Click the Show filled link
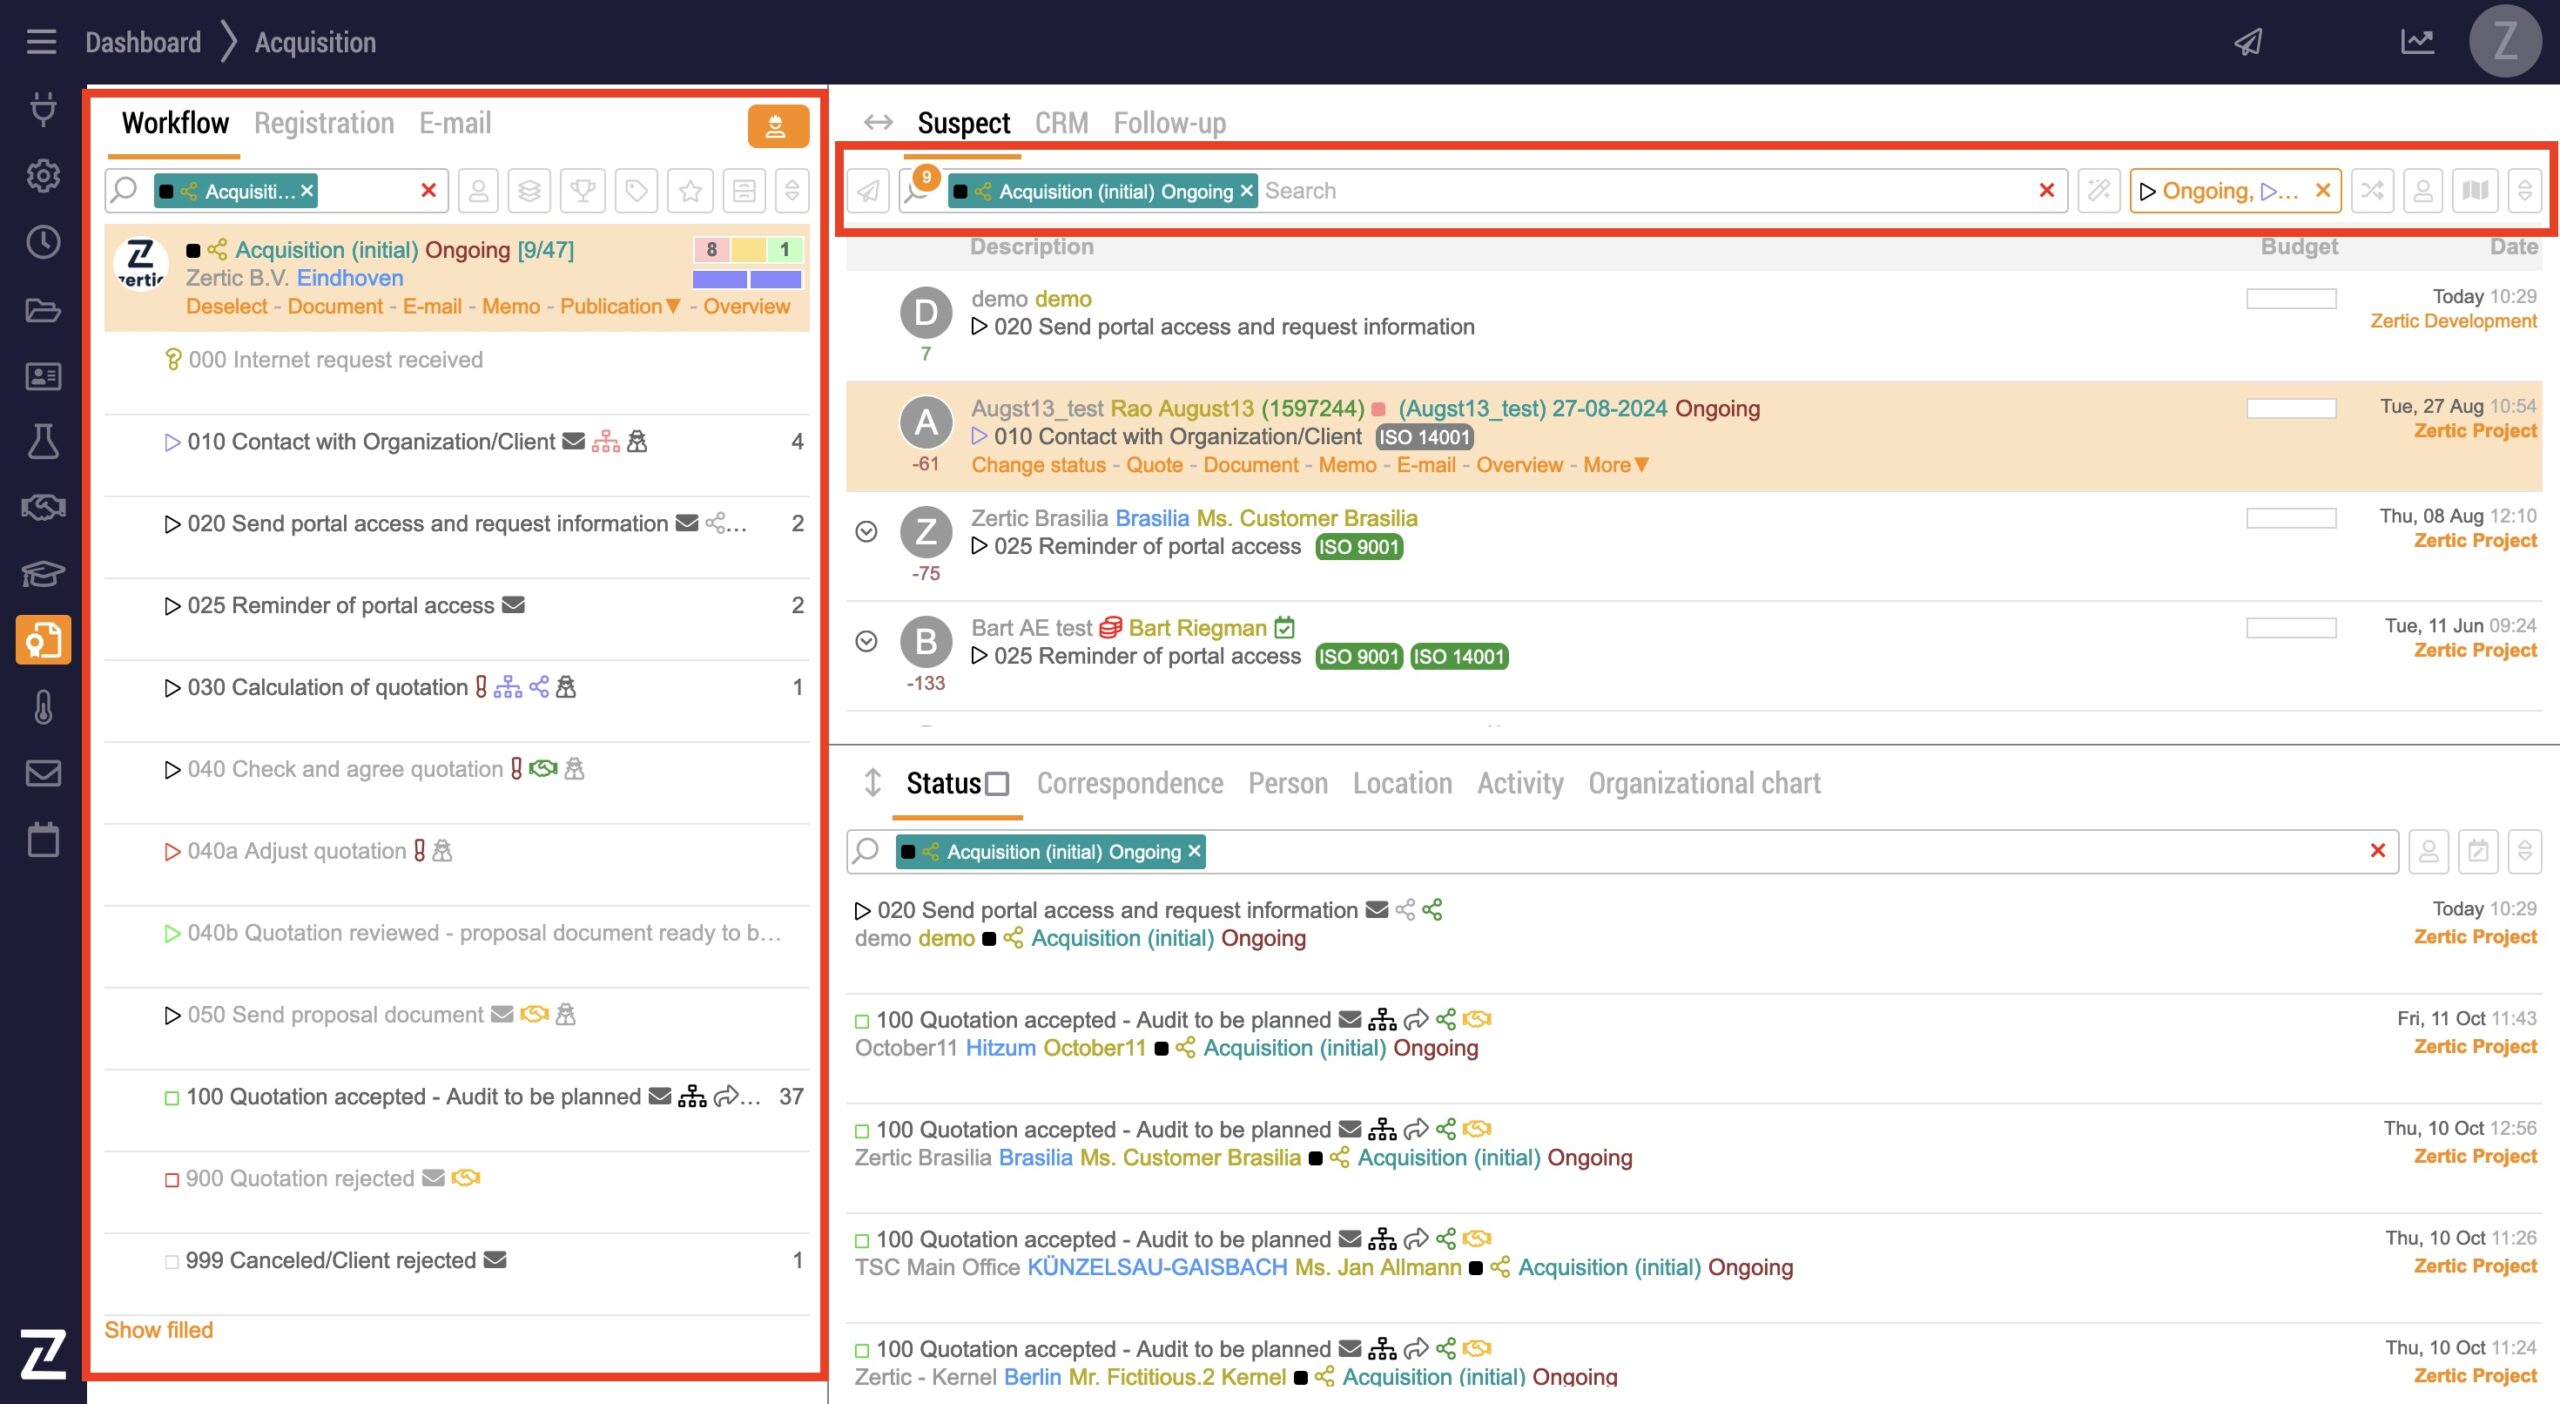2560x1404 pixels. 158,1330
